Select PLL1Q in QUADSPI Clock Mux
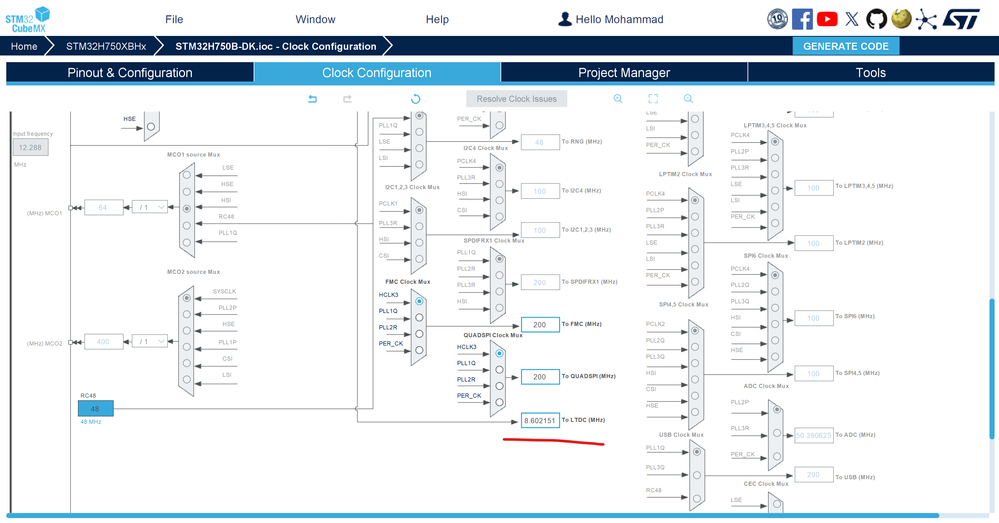 [500, 369]
